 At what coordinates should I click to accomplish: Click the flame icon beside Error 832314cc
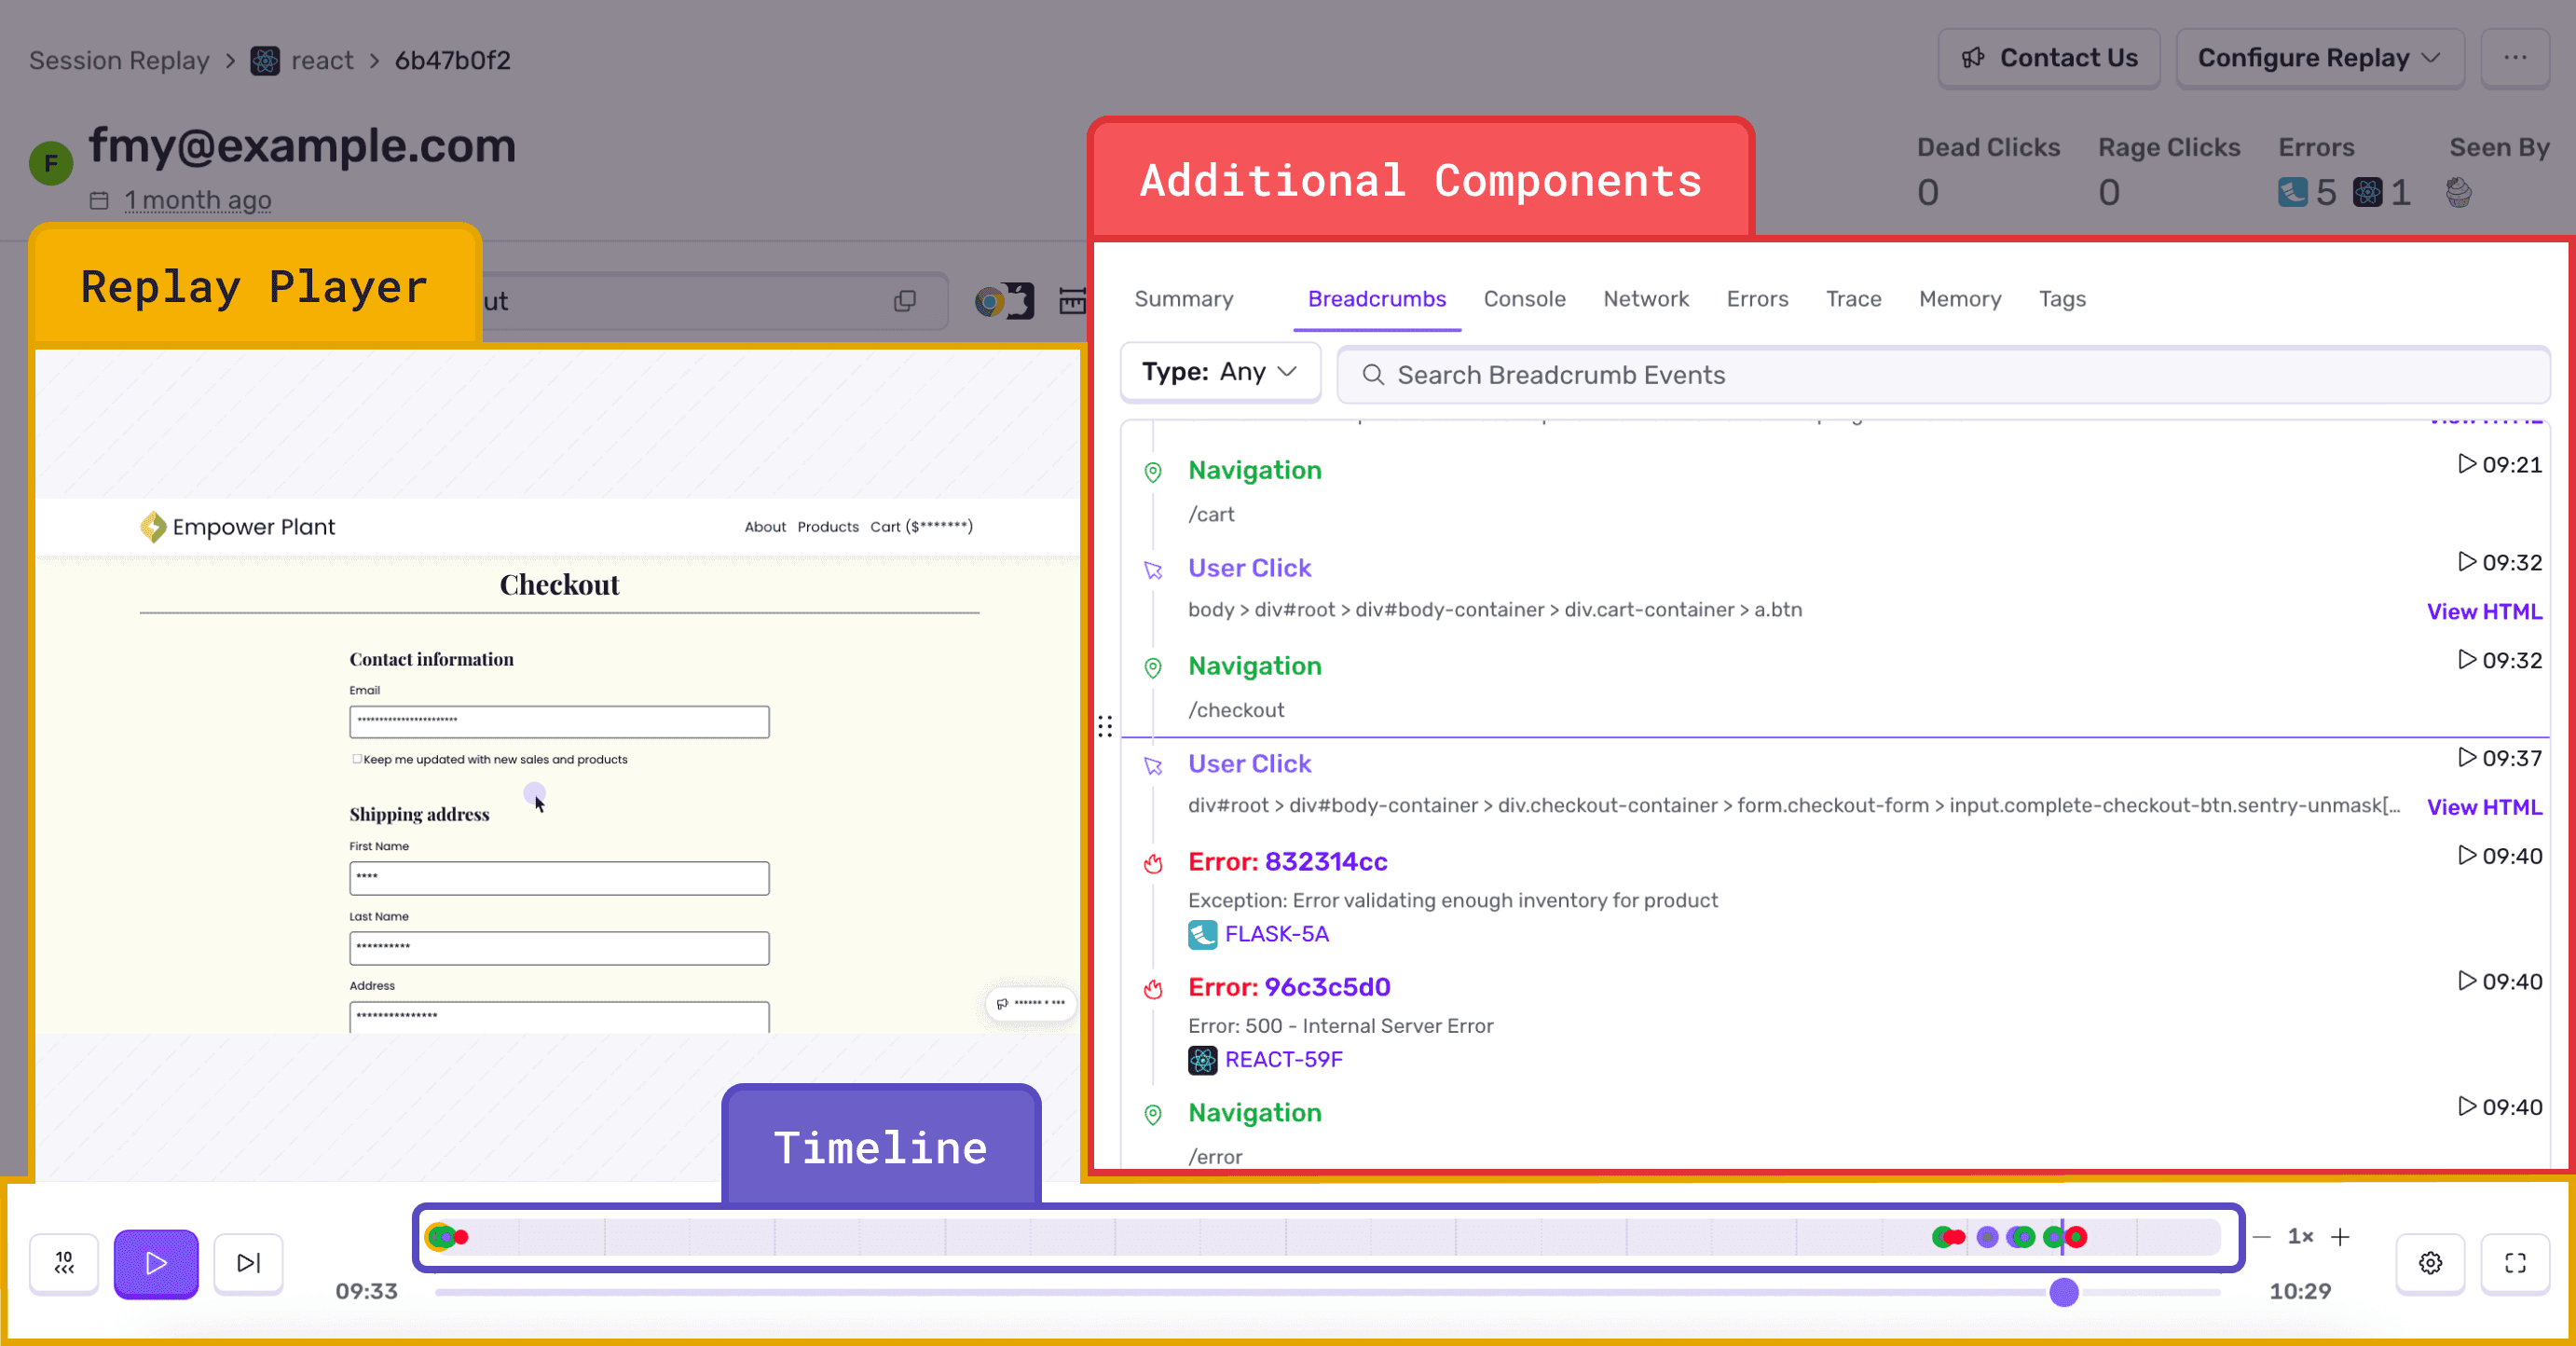(1154, 864)
